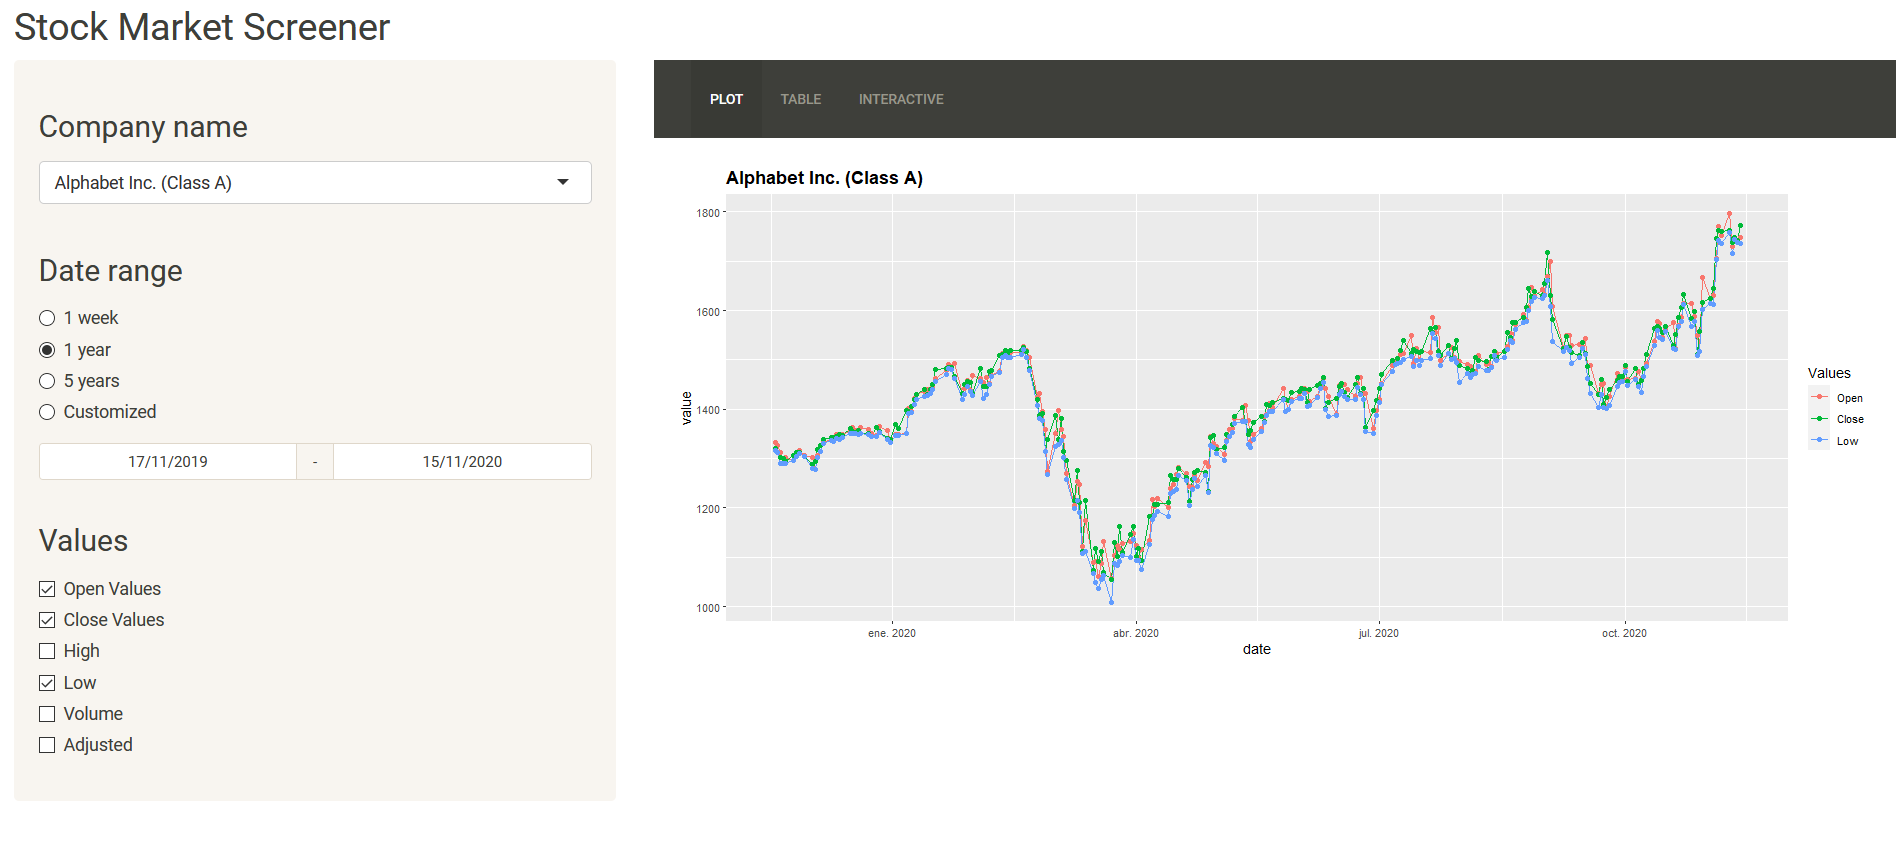This screenshot has width=1903, height=841.
Task: Click the 'abr. 2020' axis label
Action: click(x=1136, y=633)
